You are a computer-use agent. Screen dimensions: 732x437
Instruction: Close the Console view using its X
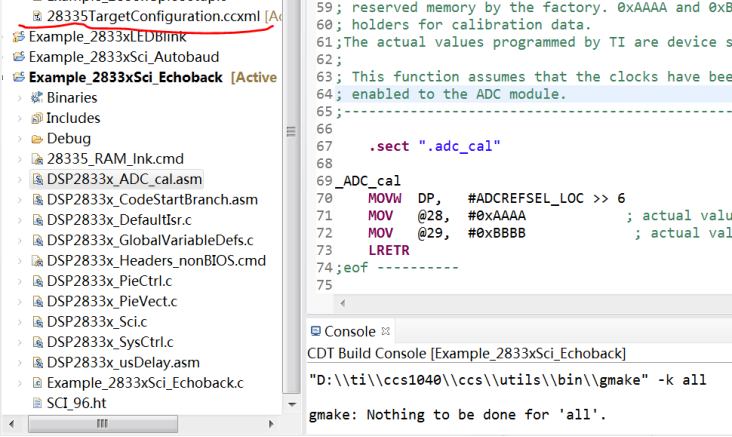pyautogui.click(x=386, y=331)
